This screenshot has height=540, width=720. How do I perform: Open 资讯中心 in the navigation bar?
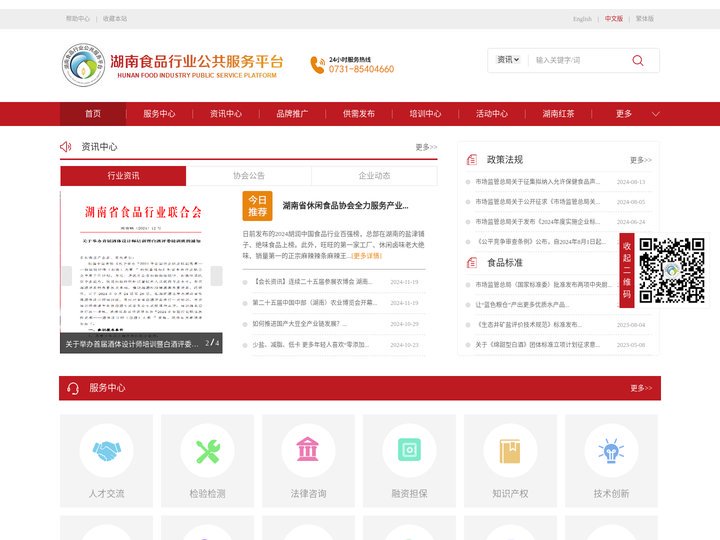tap(225, 113)
